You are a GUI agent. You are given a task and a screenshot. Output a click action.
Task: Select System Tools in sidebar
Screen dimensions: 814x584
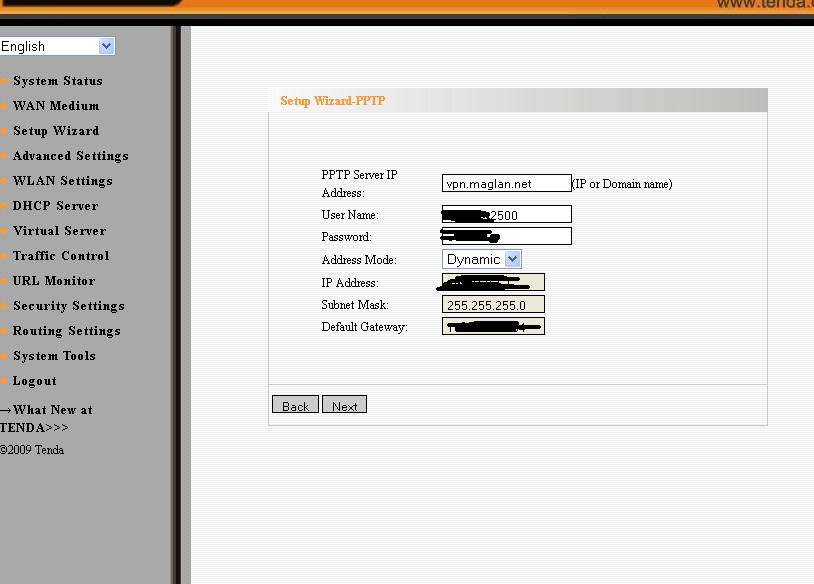coord(54,356)
